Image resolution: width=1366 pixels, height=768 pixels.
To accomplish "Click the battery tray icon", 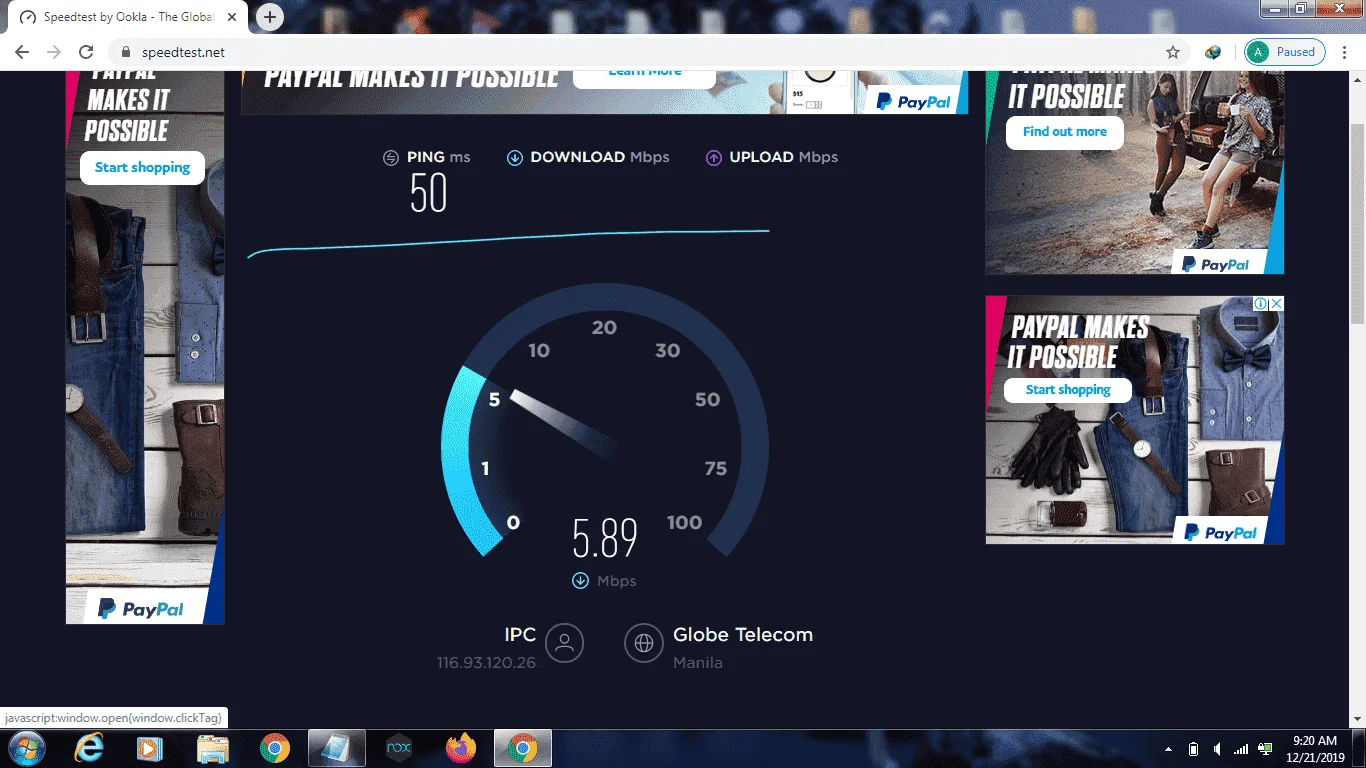I will (x=1193, y=749).
